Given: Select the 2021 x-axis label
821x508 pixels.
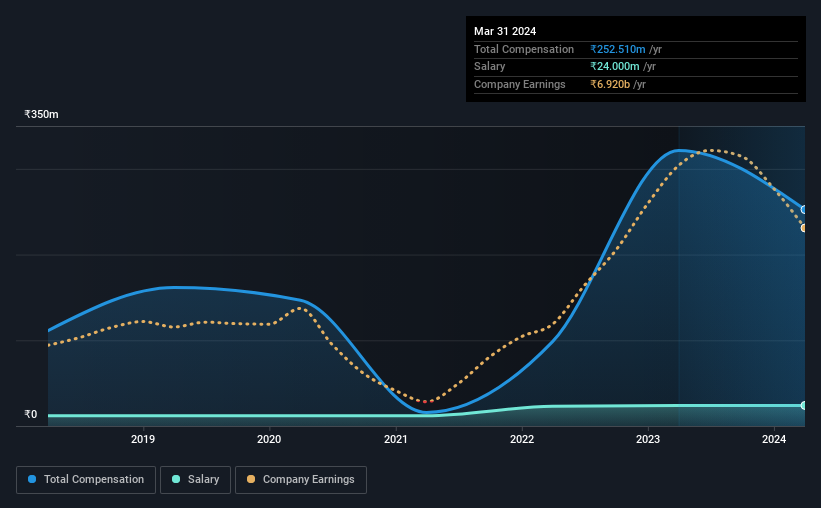Looking at the screenshot, I should [x=395, y=439].
